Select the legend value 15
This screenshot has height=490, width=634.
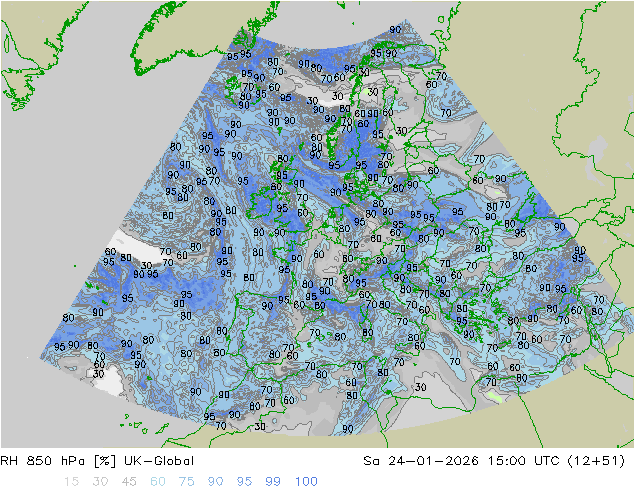(71, 482)
